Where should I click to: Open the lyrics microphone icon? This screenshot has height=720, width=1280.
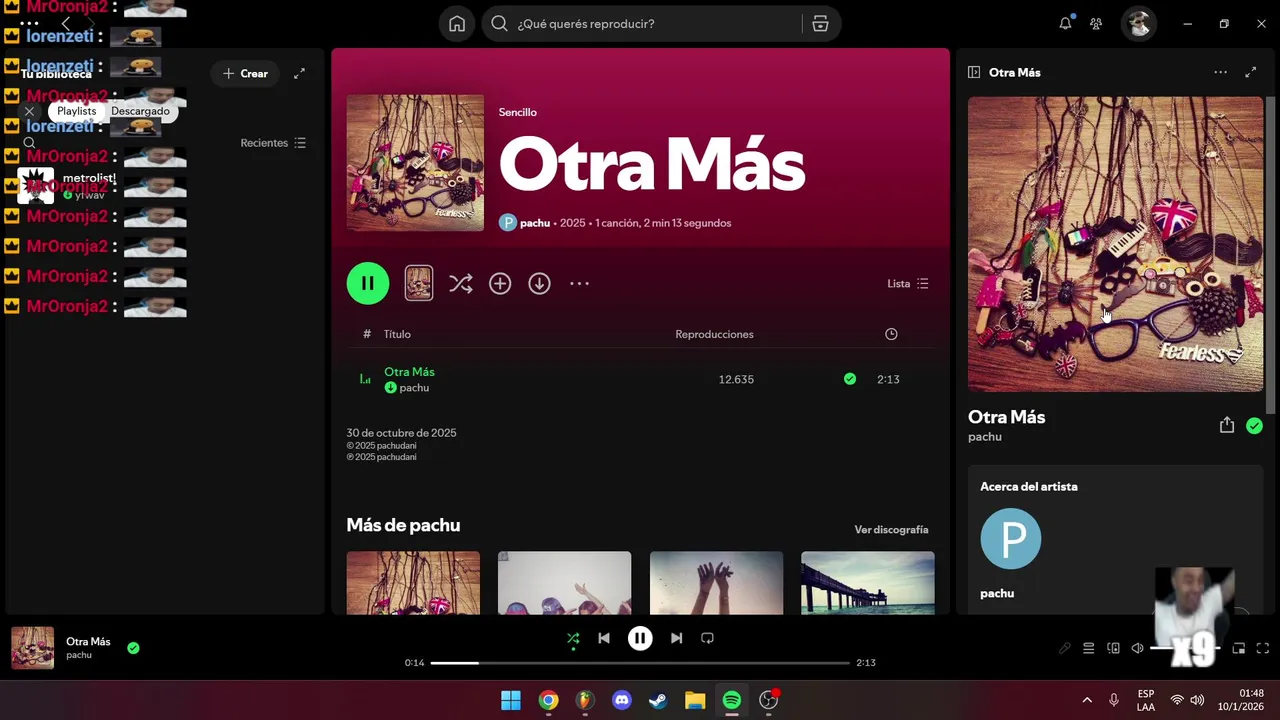1065,648
